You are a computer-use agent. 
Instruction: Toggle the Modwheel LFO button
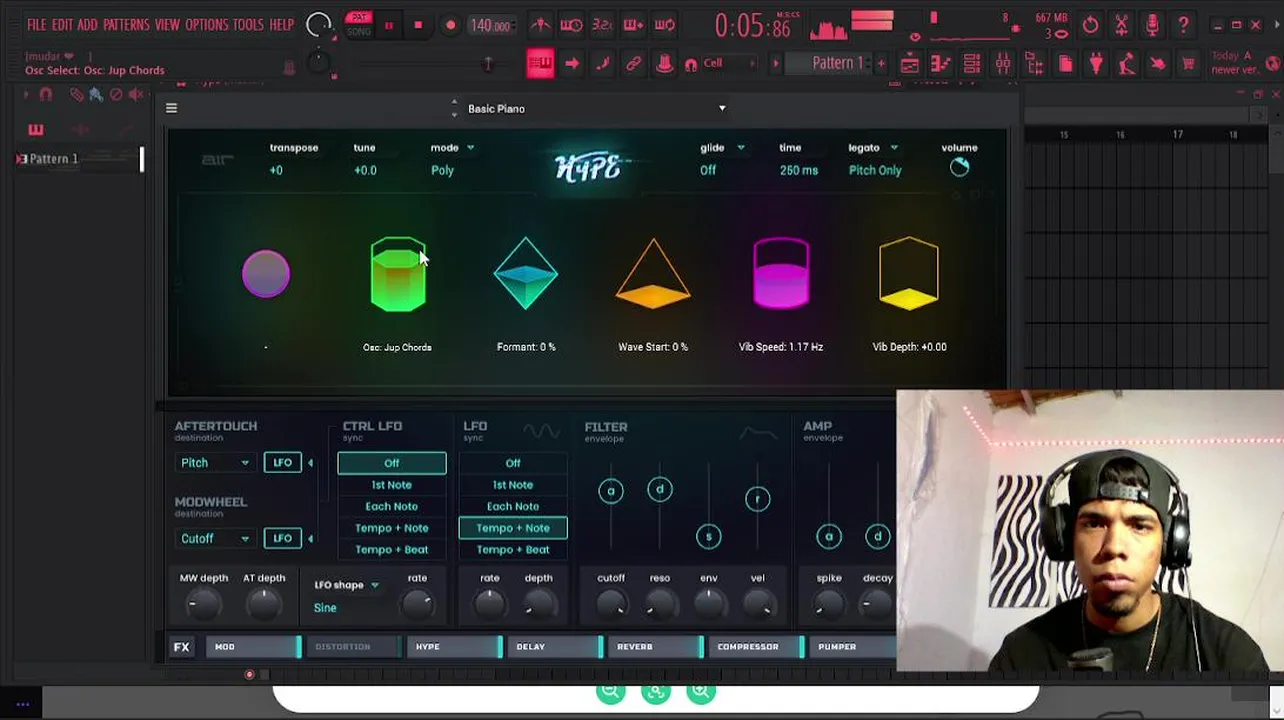(x=282, y=538)
